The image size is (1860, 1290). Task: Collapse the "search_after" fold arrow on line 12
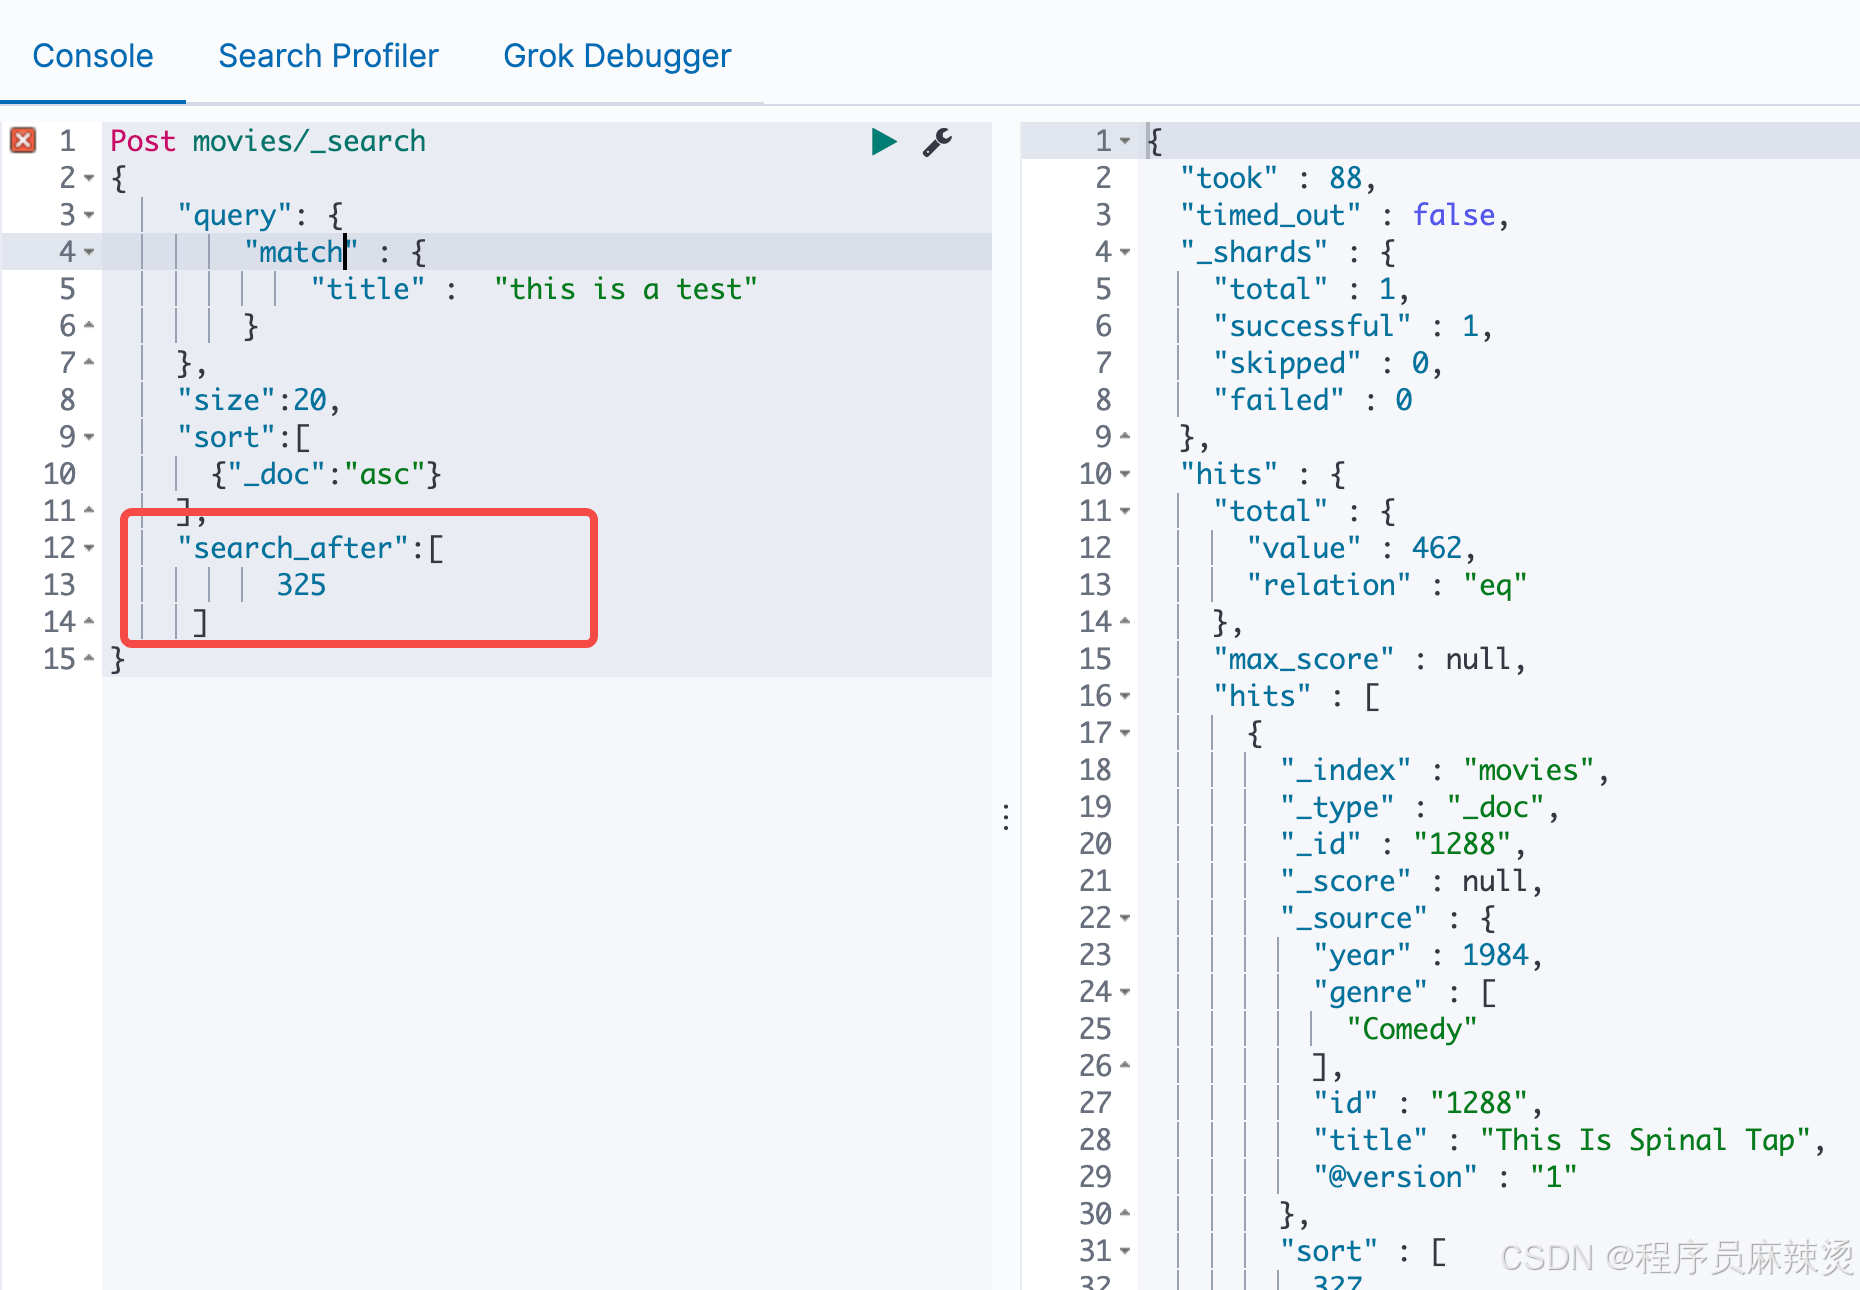(89, 548)
